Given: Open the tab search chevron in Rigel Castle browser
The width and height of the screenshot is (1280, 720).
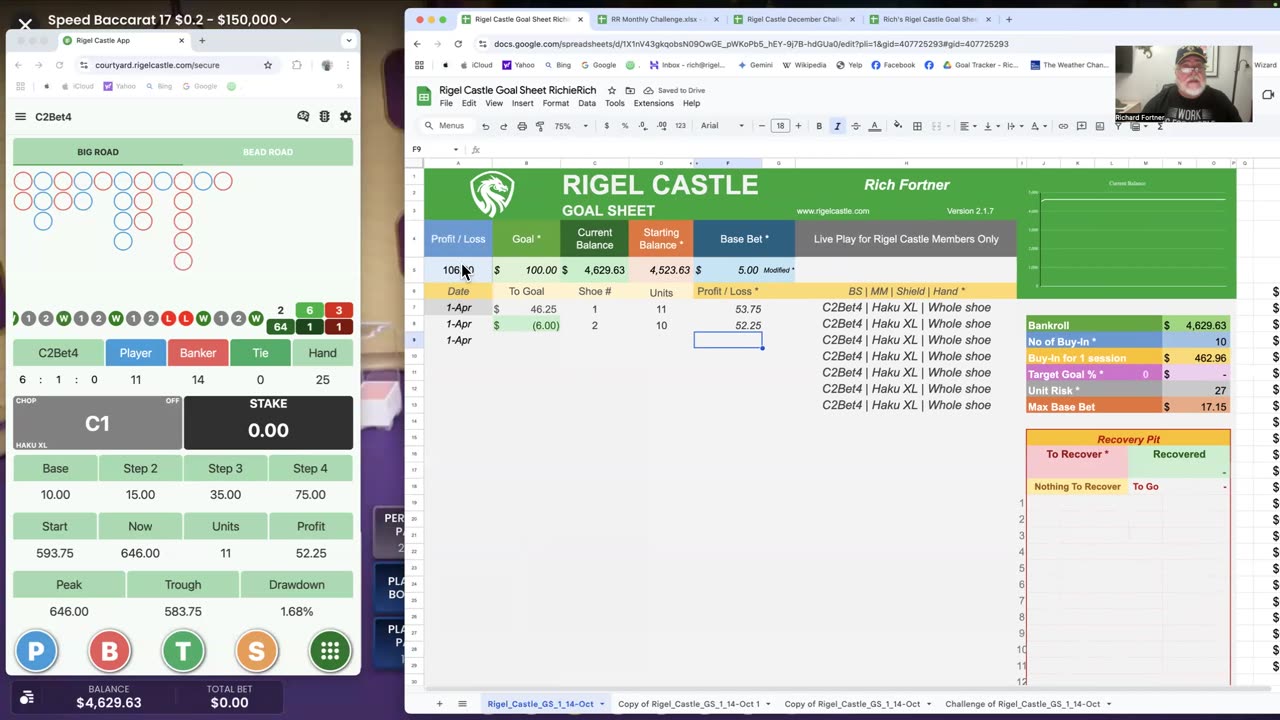Looking at the screenshot, I should (x=348, y=41).
